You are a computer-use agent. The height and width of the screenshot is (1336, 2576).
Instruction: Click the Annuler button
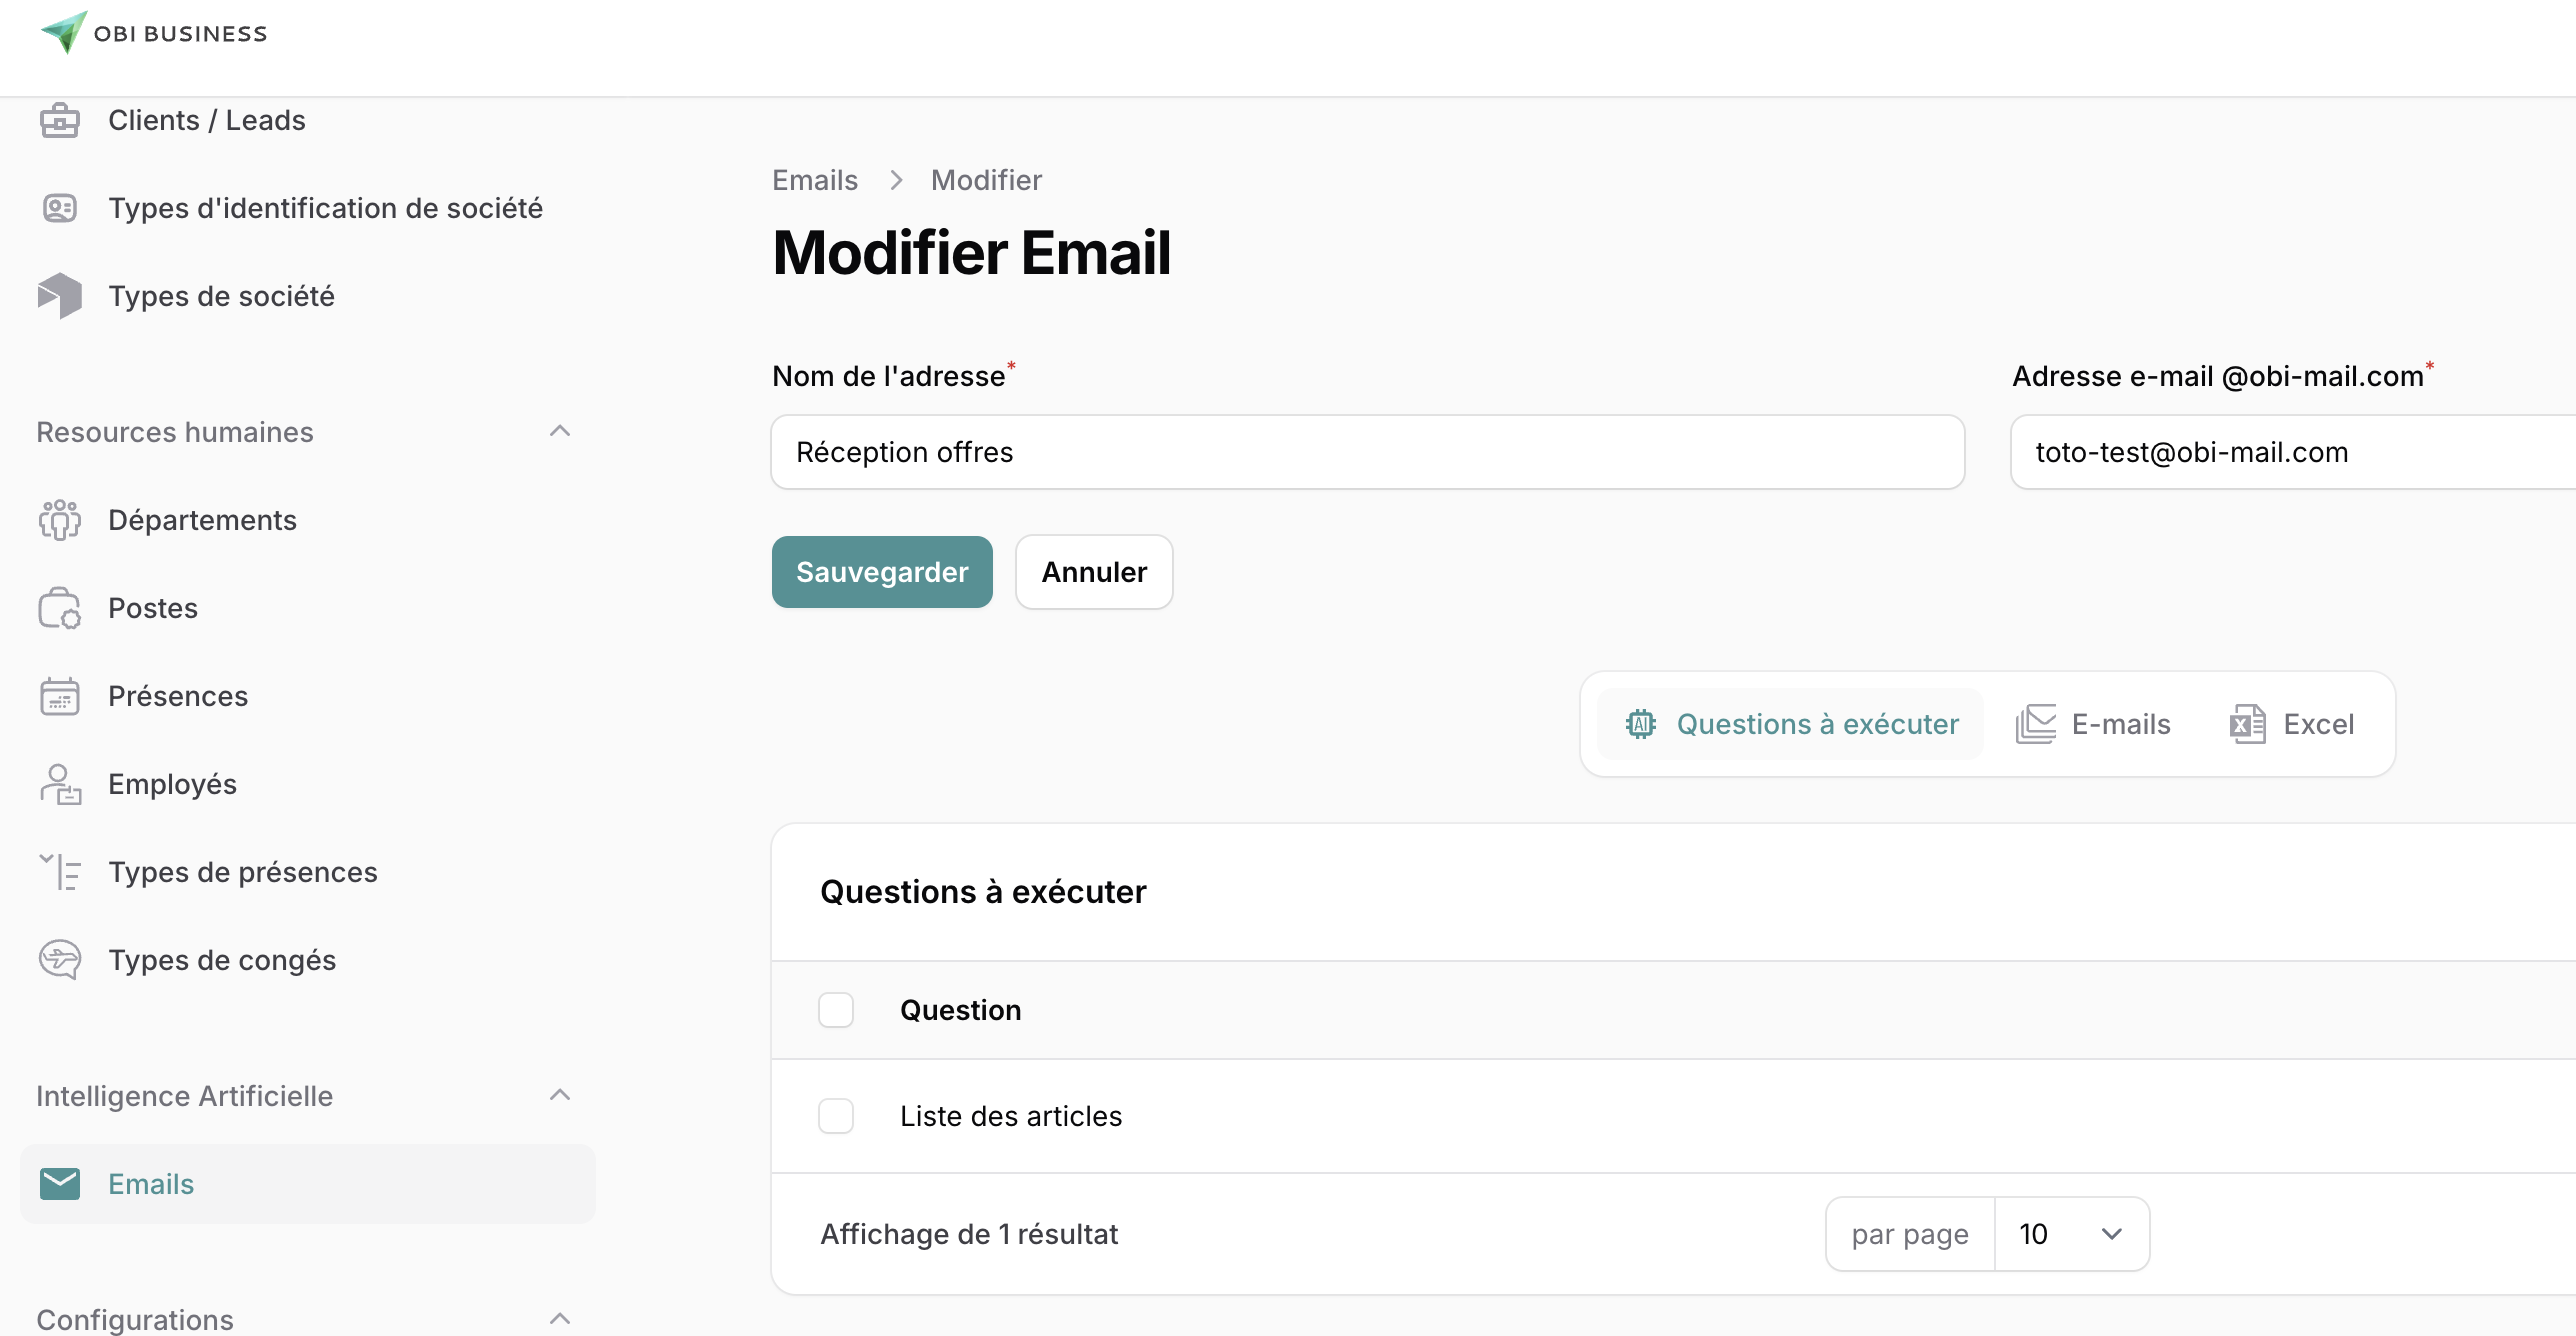pos(1092,571)
